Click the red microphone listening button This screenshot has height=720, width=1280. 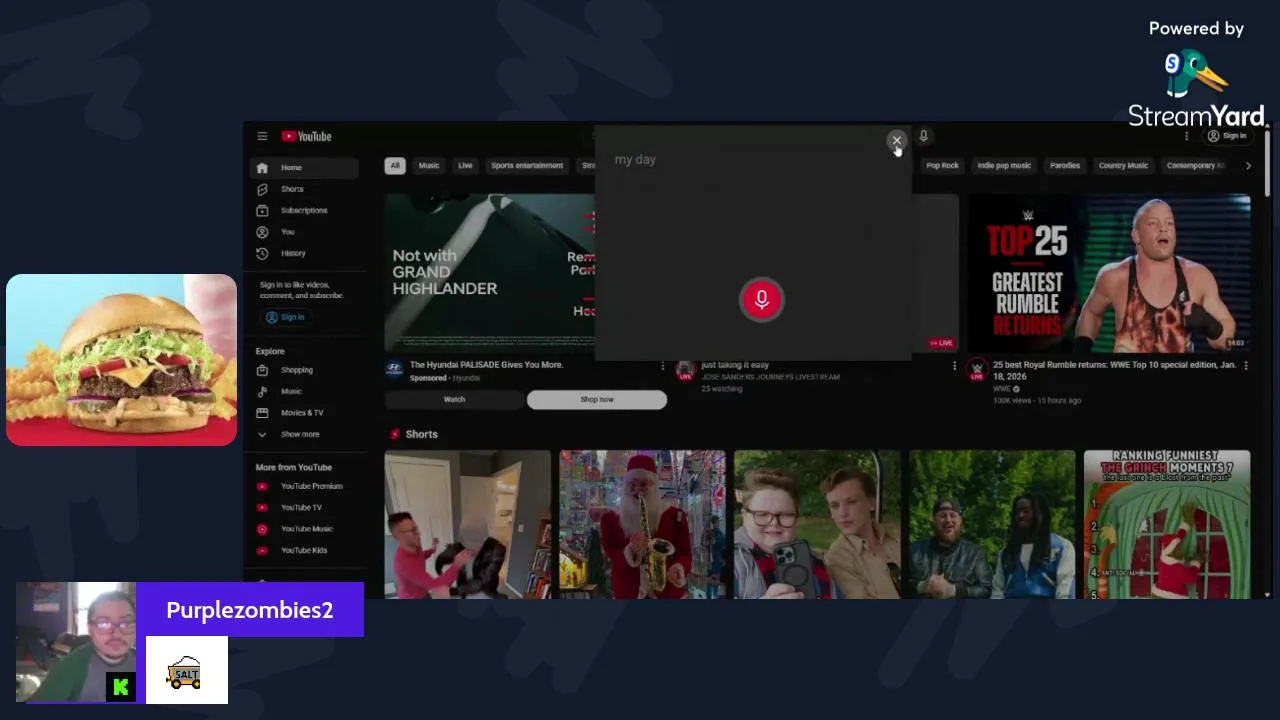tap(761, 300)
